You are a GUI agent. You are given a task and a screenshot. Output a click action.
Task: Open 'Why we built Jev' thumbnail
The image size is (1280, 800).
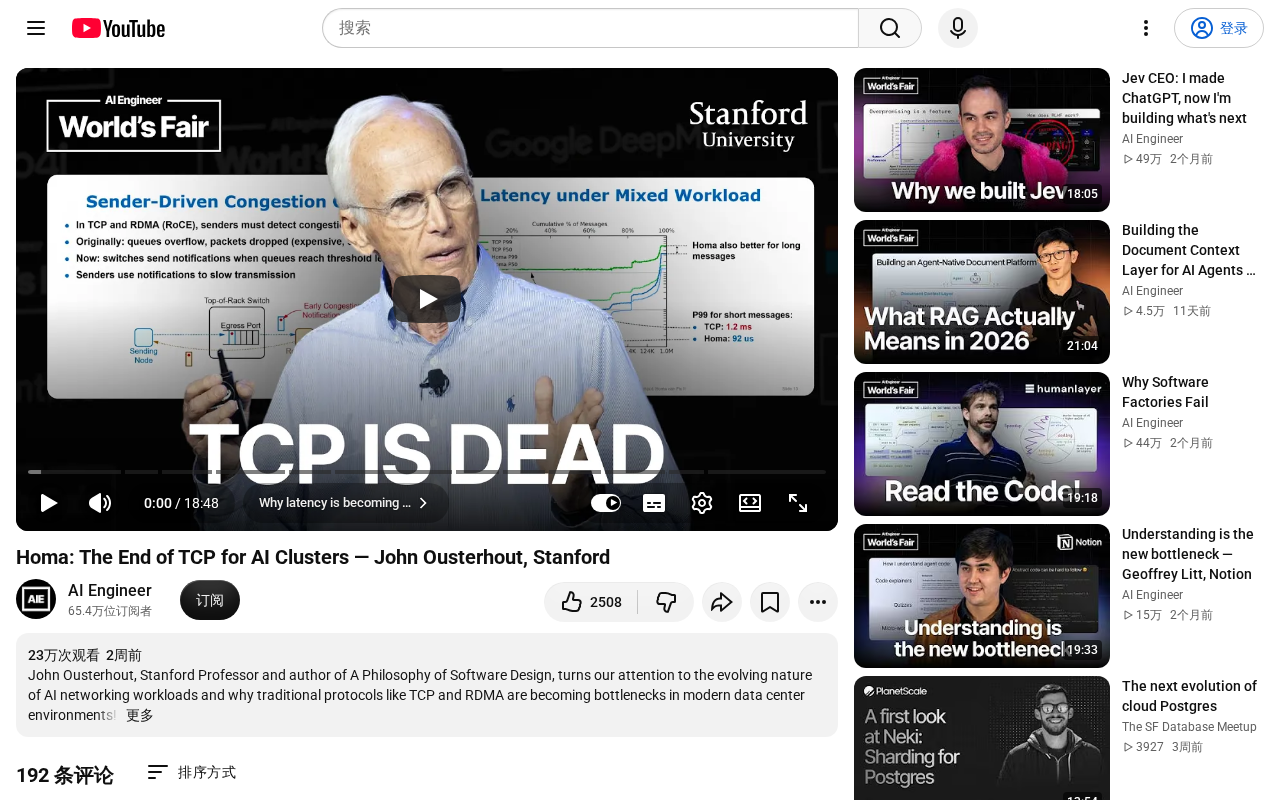[x=982, y=140]
